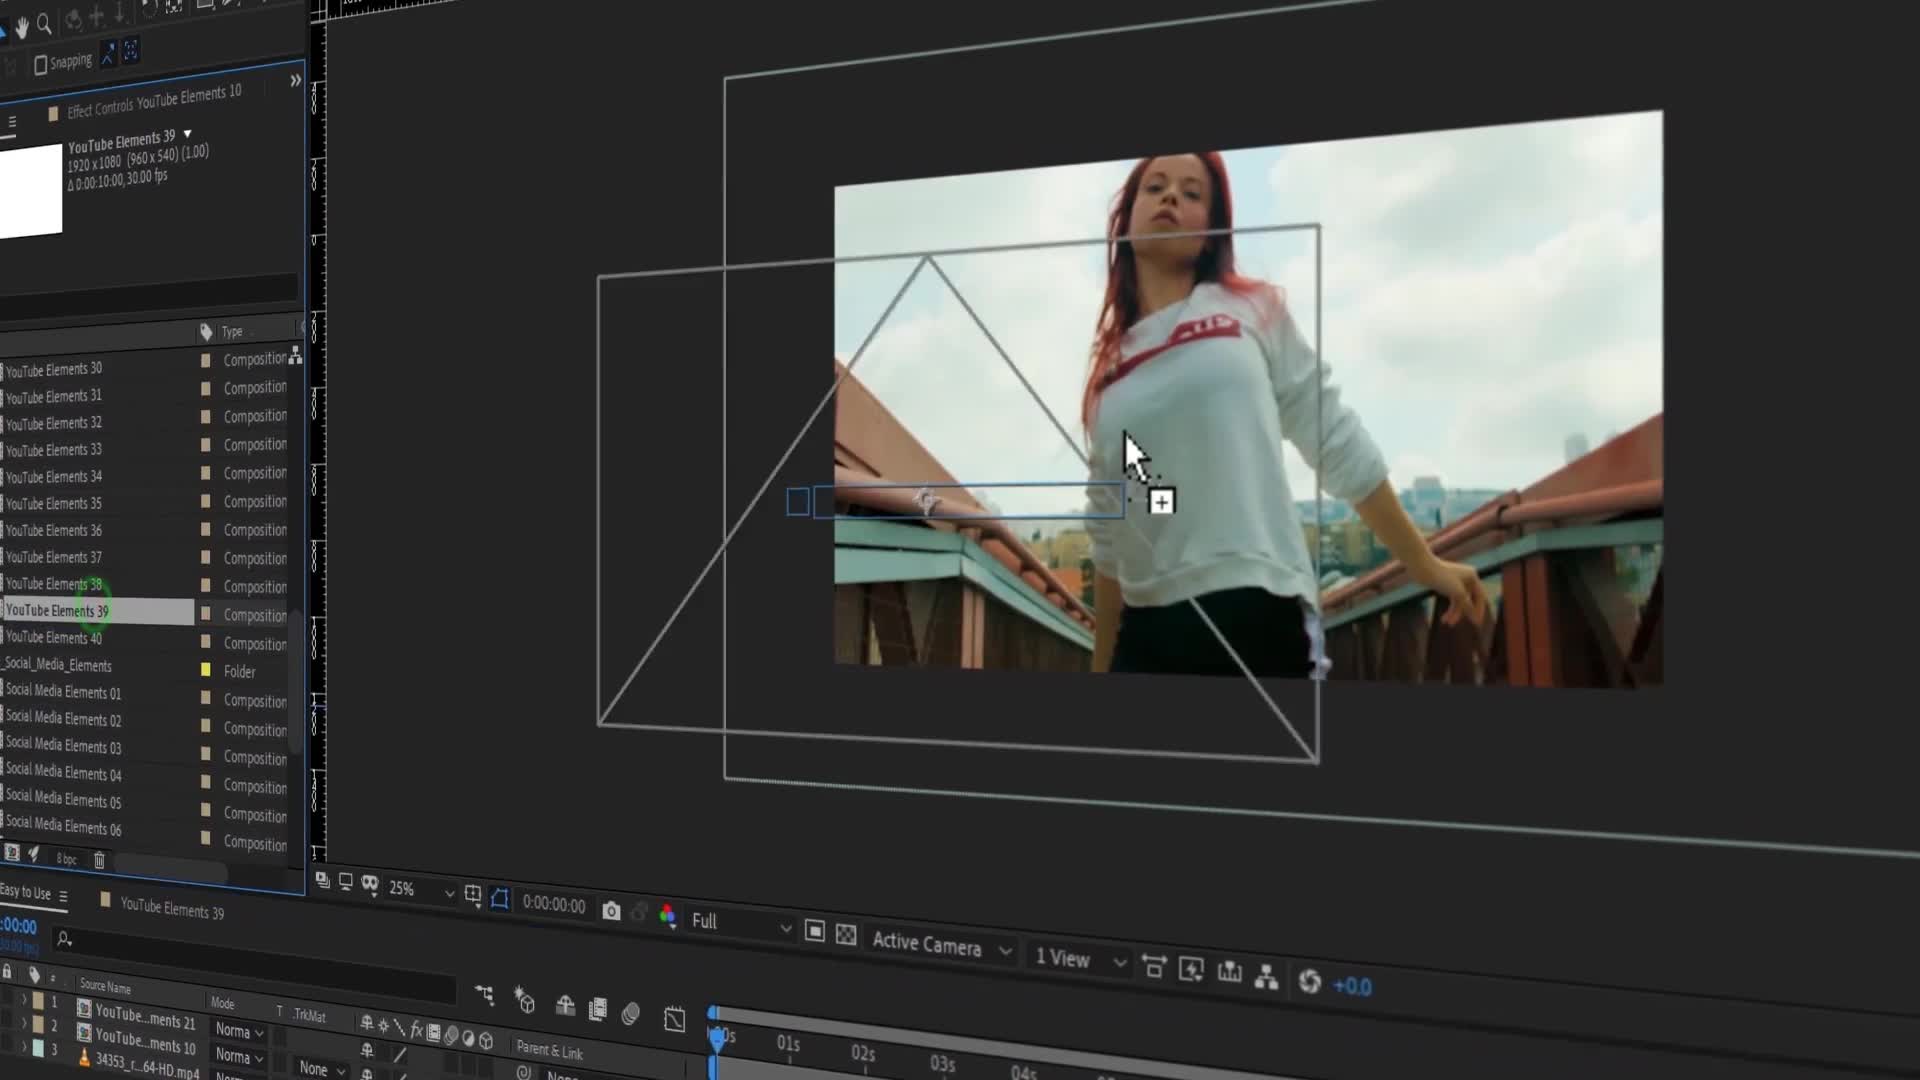
Task: Delete selected project item with trash icon
Action: tap(99, 860)
